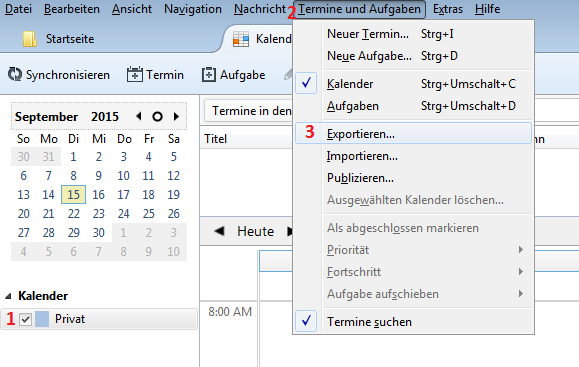Click the Aufgabe toolbar label
This screenshot has width=579, height=367.
243,75
